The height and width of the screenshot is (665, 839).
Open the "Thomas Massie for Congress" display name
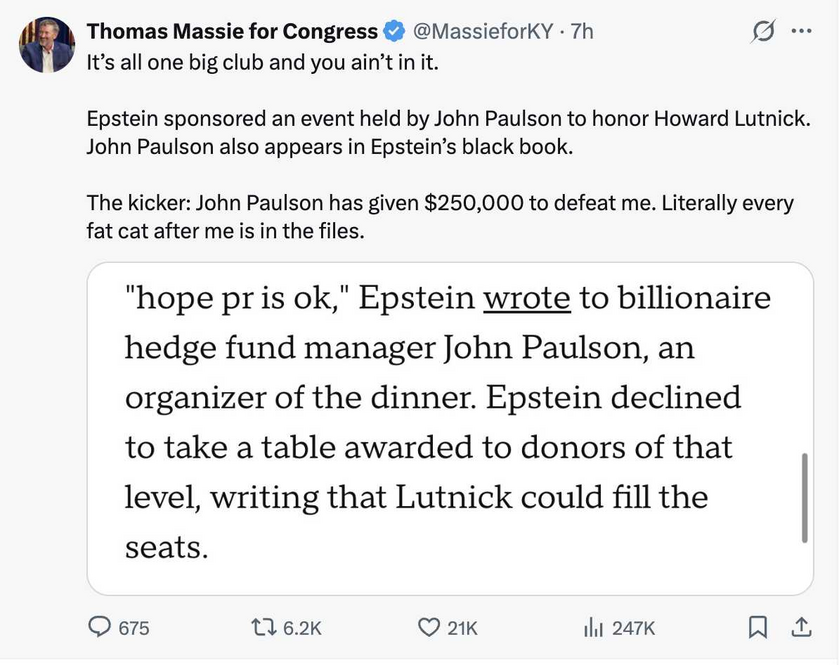point(232,31)
